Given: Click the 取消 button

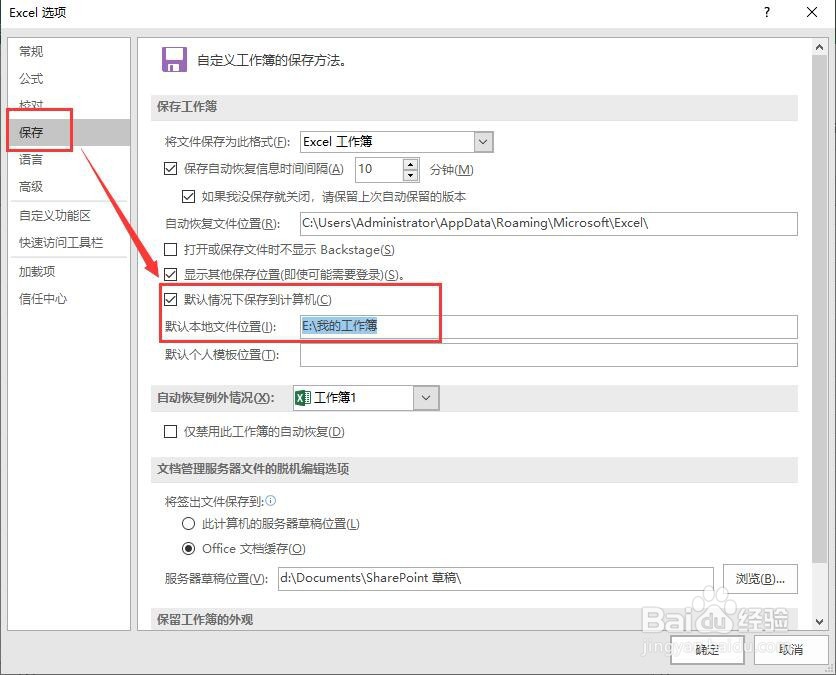Looking at the screenshot, I should pos(791,649).
